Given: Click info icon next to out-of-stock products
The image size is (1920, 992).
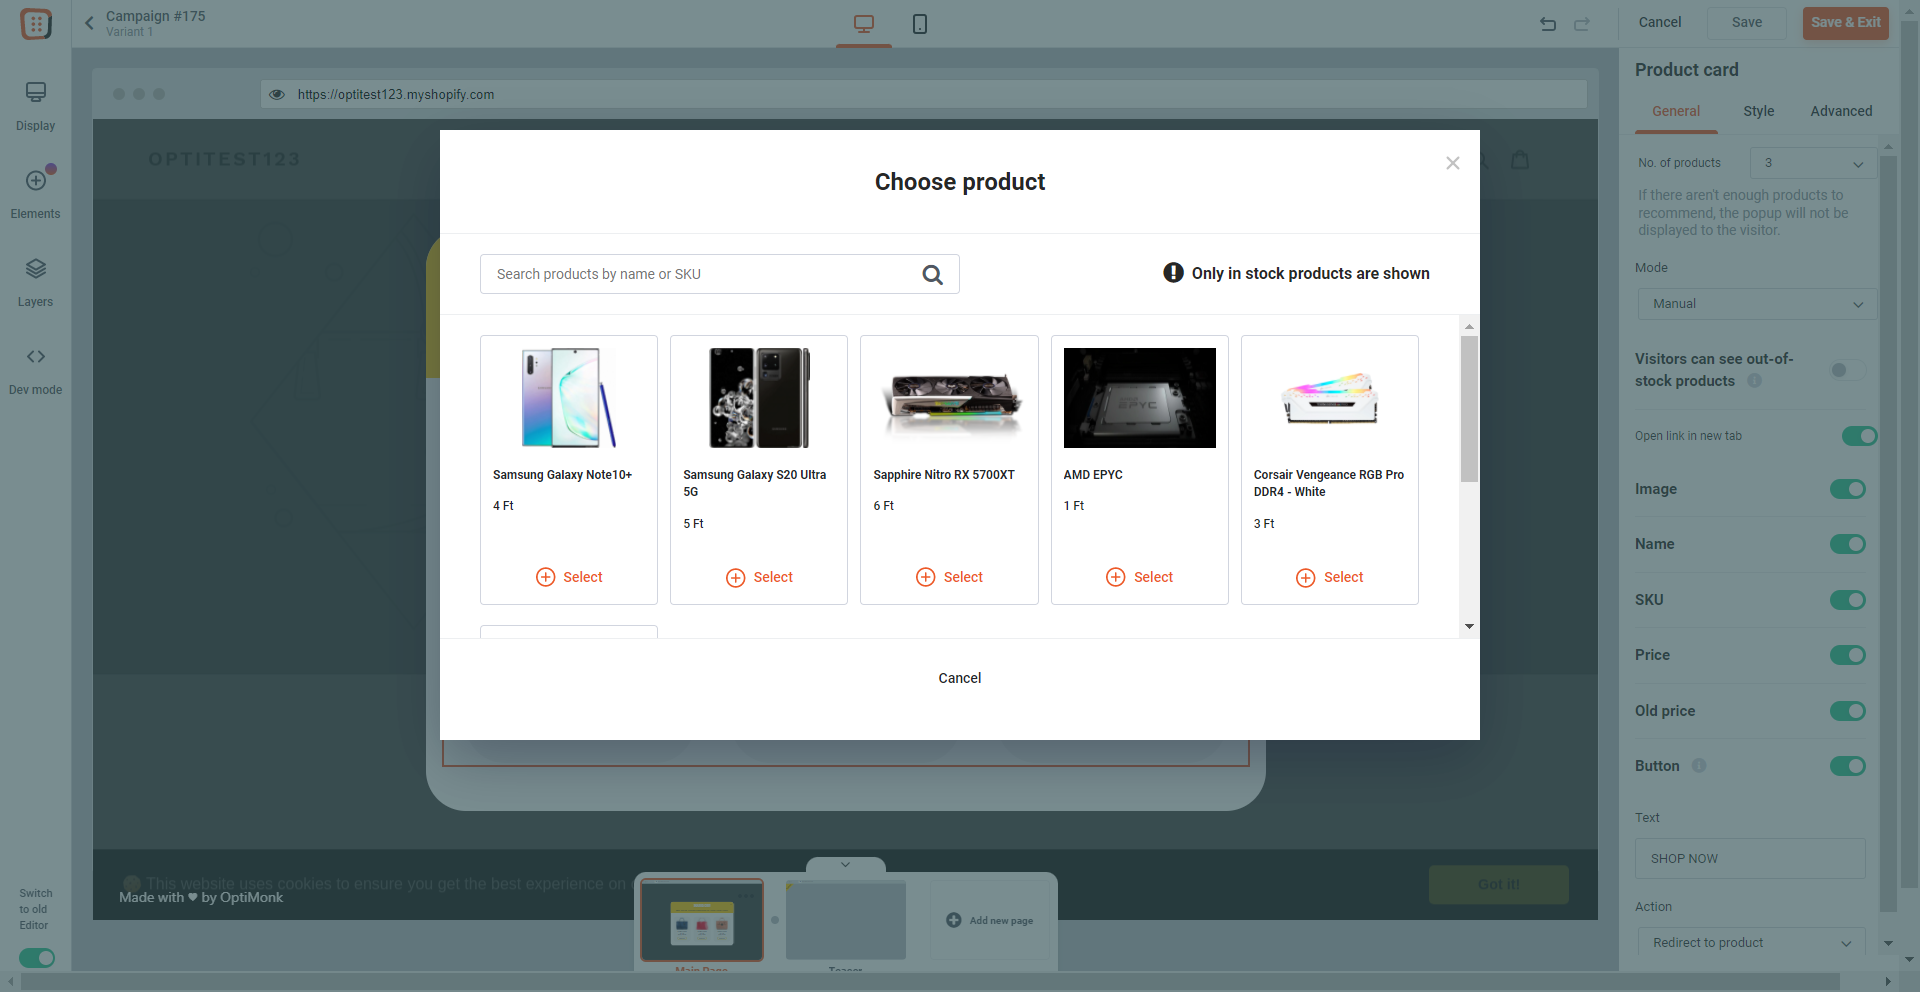Looking at the screenshot, I should coord(1754,381).
